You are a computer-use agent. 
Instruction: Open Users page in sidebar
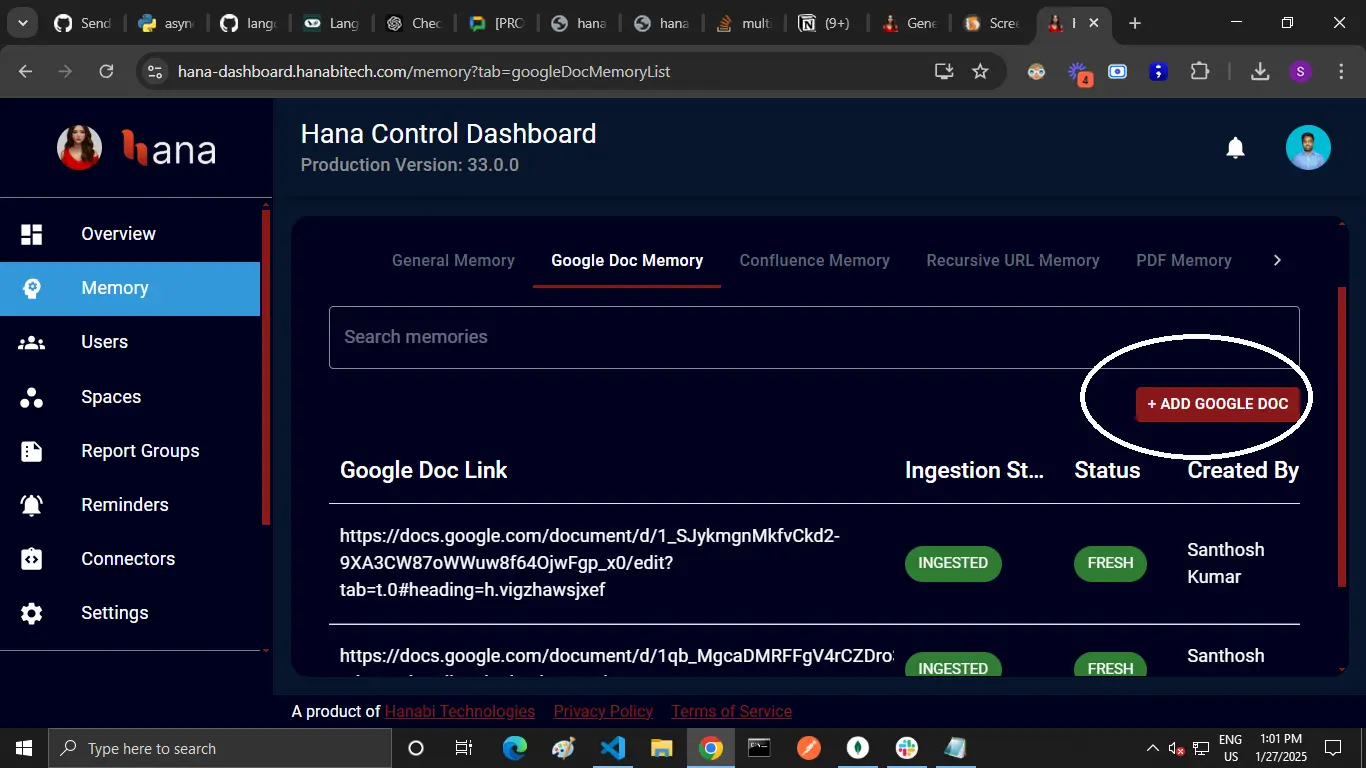130,342
